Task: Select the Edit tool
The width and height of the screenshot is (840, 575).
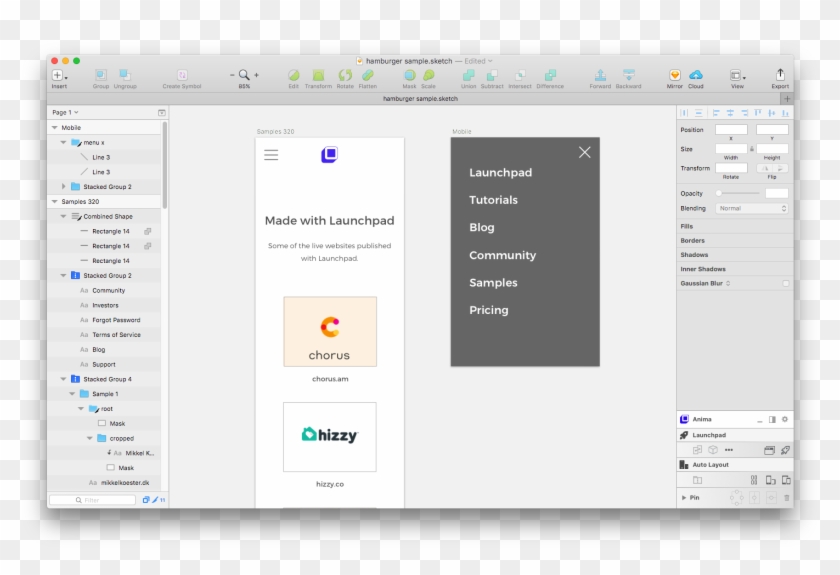Action: tap(294, 75)
